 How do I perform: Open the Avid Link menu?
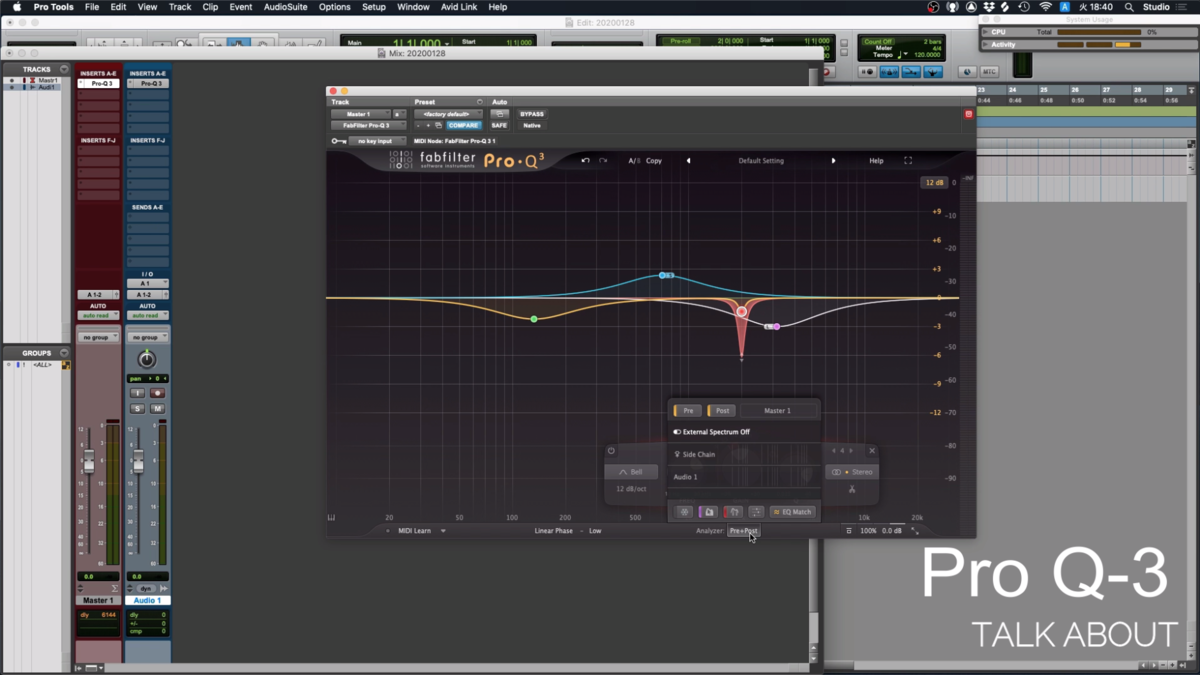pos(459,7)
